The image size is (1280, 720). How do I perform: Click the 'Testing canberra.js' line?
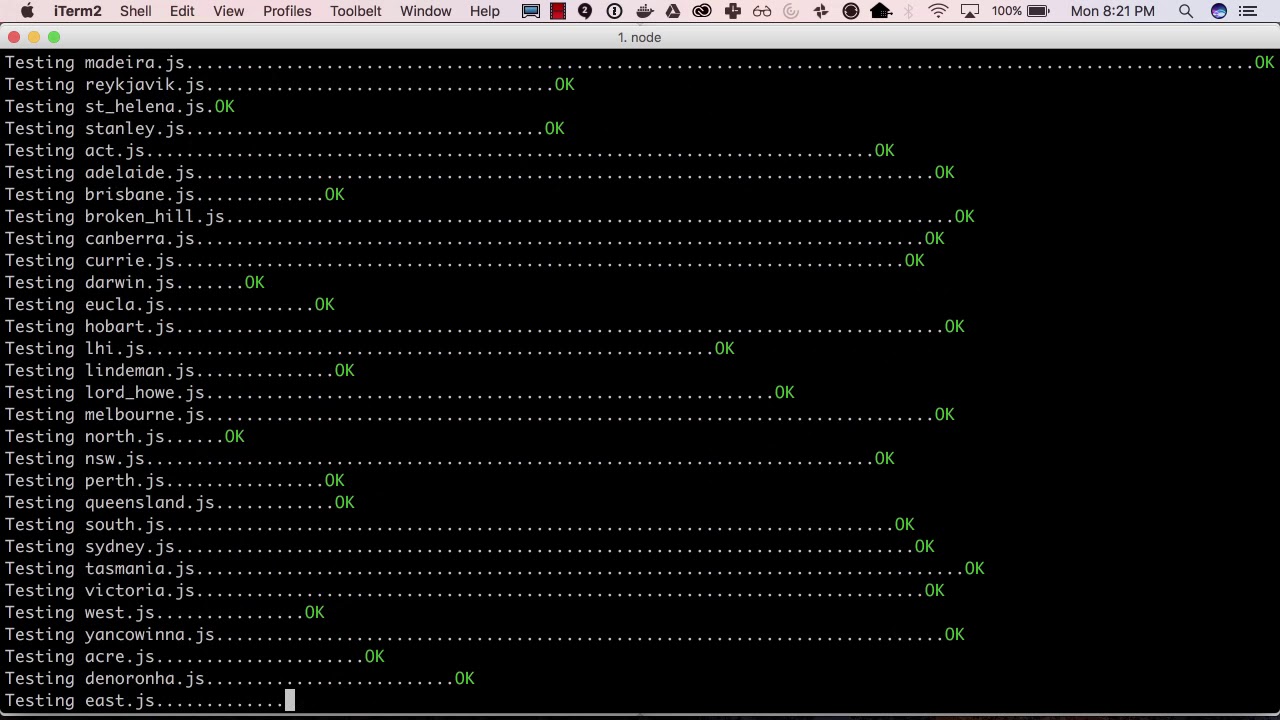474,238
